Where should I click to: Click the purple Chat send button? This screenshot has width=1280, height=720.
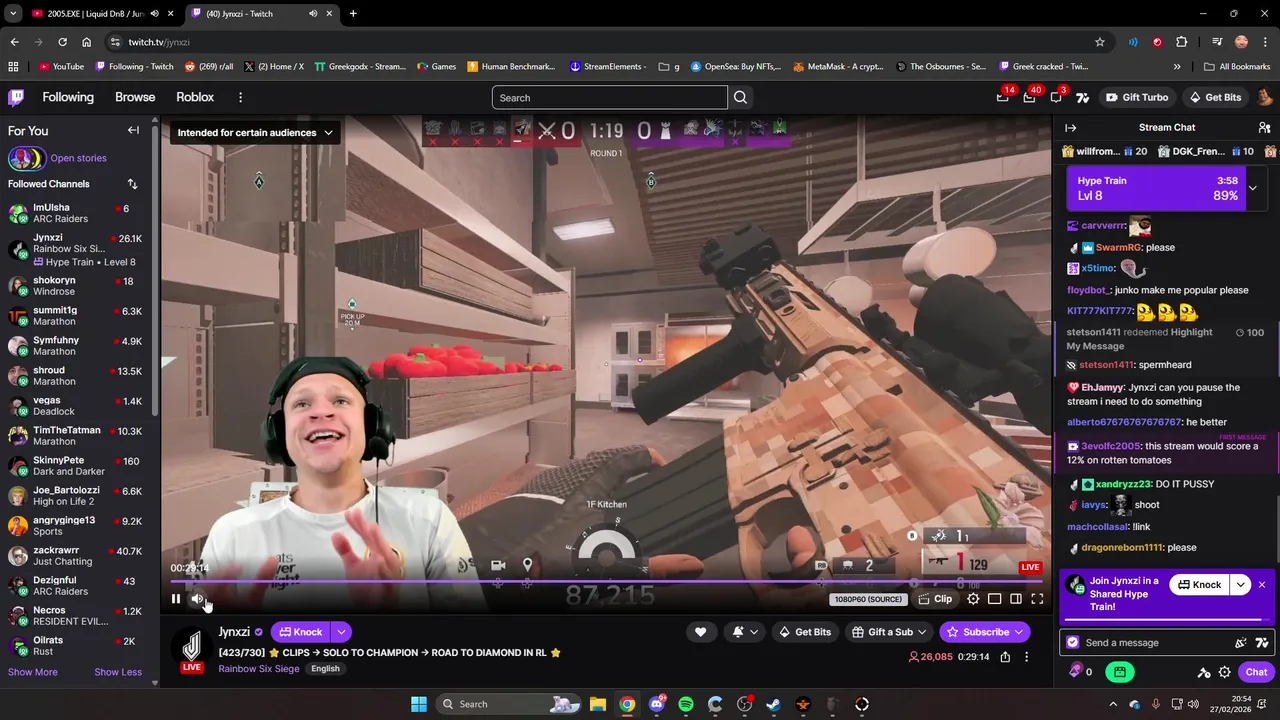tap(1256, 672)
